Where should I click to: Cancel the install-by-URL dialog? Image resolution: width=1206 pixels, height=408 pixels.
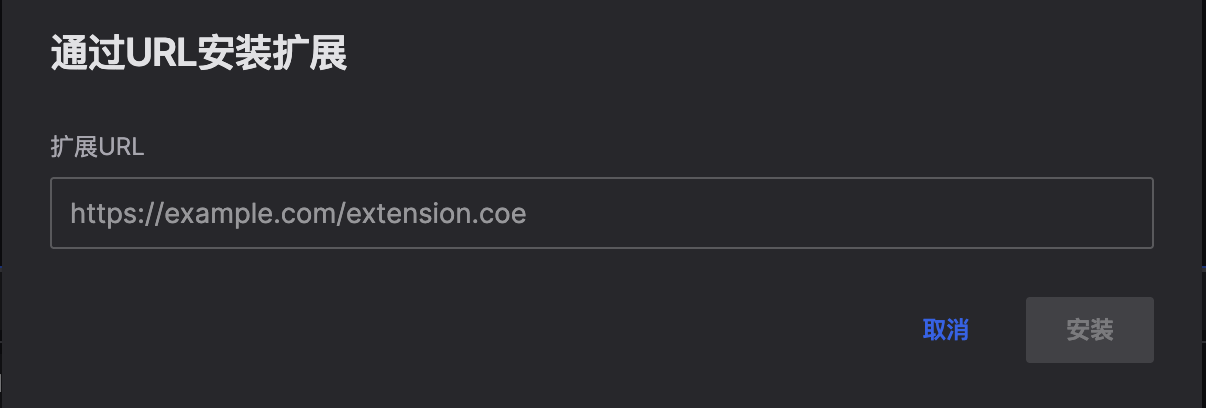(945, 330)
